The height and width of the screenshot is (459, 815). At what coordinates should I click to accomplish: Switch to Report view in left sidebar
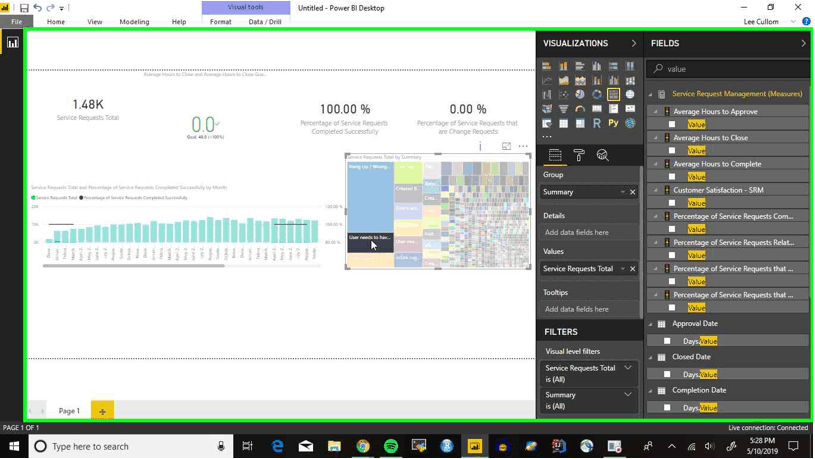point(12,43)
